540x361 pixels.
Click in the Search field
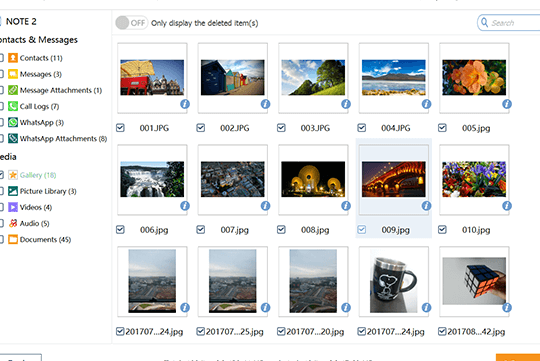(510, 23)
